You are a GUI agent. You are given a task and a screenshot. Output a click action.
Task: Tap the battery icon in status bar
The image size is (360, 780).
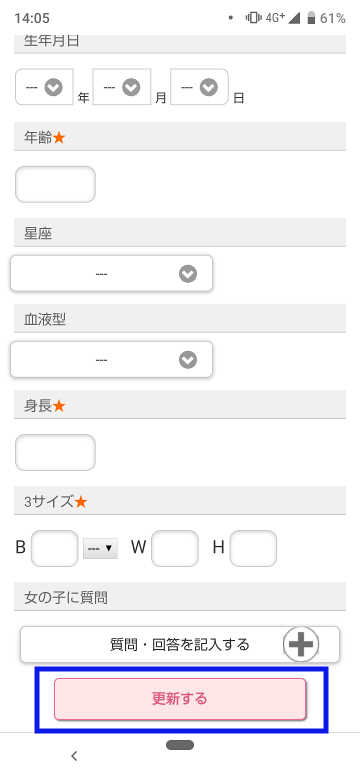click(311, 18)
